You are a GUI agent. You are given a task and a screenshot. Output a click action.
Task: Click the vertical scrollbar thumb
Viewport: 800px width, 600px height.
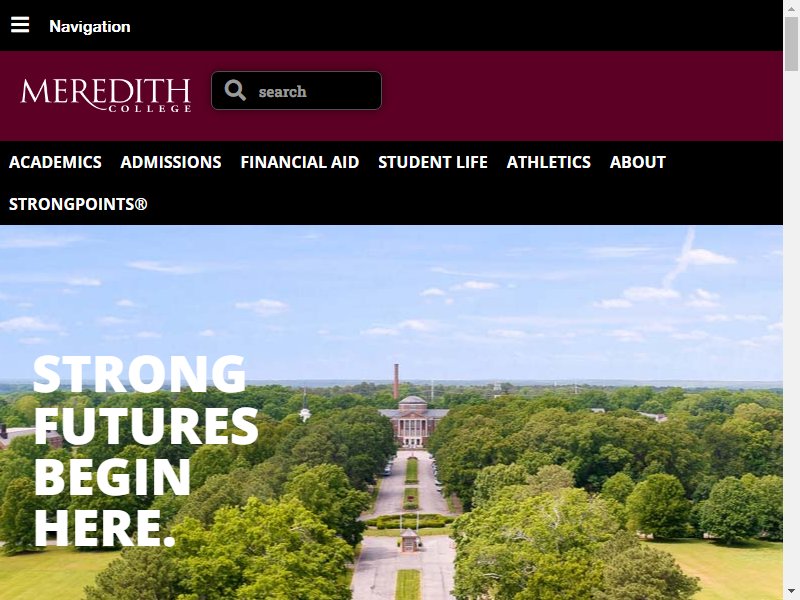[791, 44]
